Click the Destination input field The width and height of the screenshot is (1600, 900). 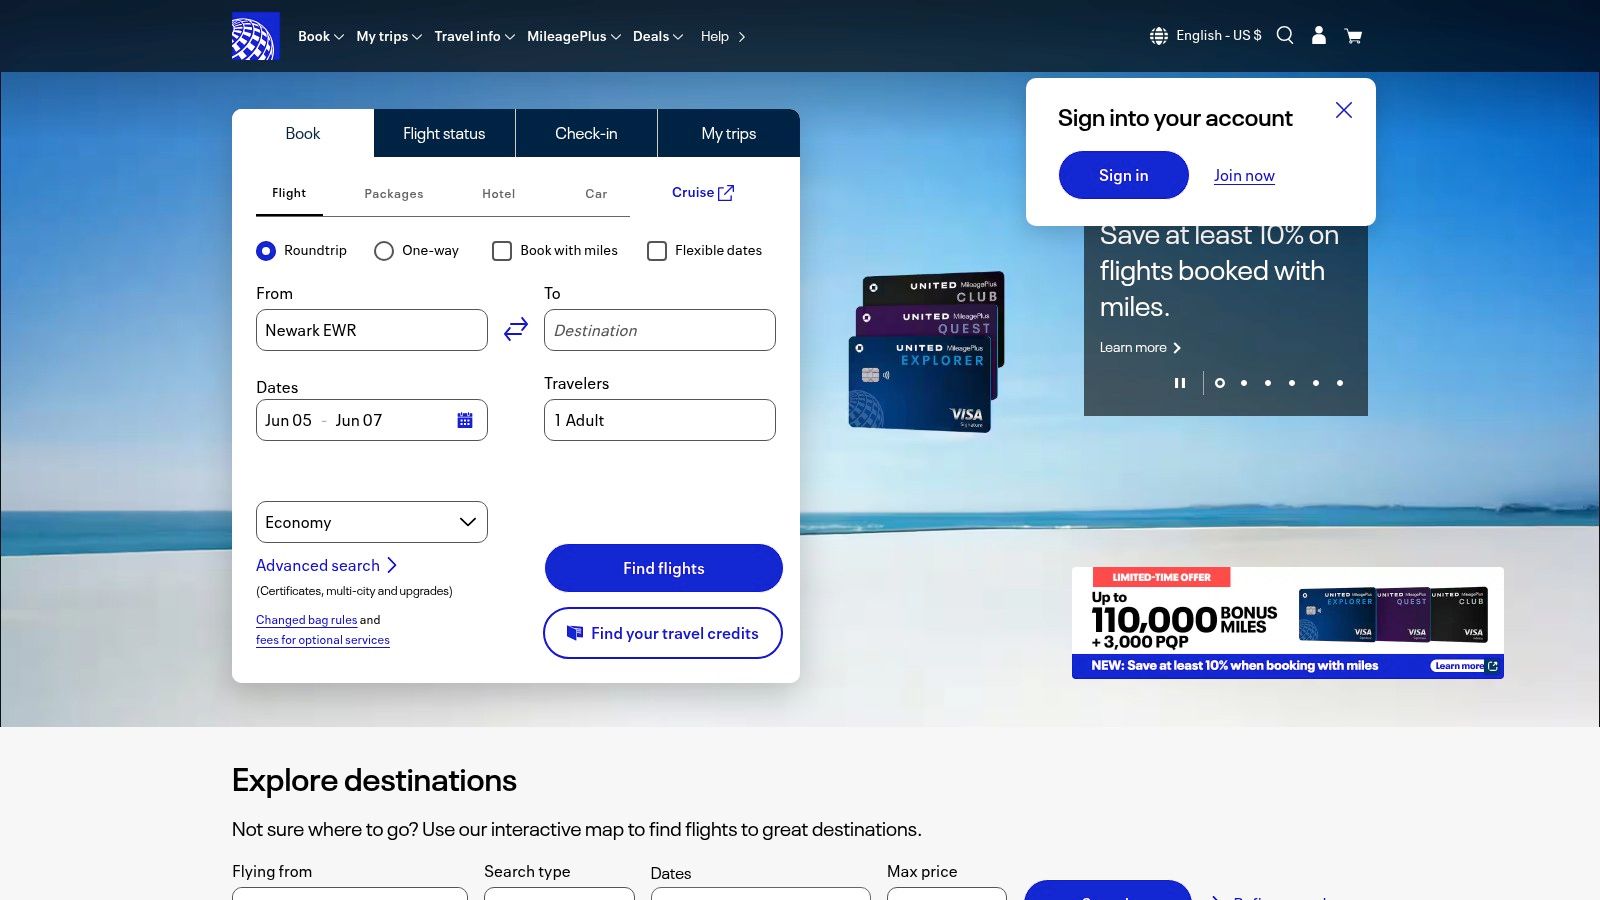click(659, 330)
